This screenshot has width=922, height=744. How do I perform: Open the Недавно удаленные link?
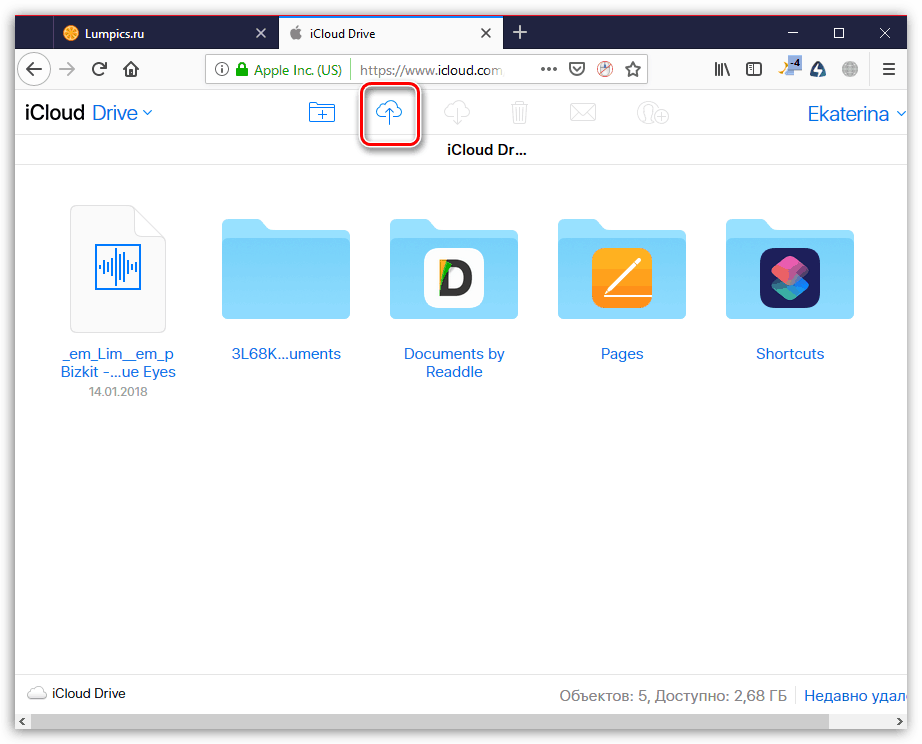point(855,694)
